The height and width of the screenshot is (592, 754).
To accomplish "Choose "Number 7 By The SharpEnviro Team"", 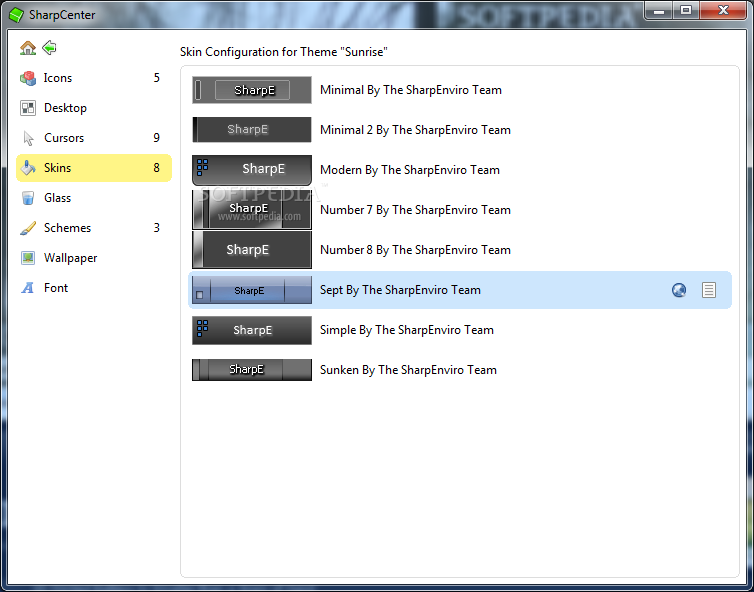I will (x=415, y=210).
